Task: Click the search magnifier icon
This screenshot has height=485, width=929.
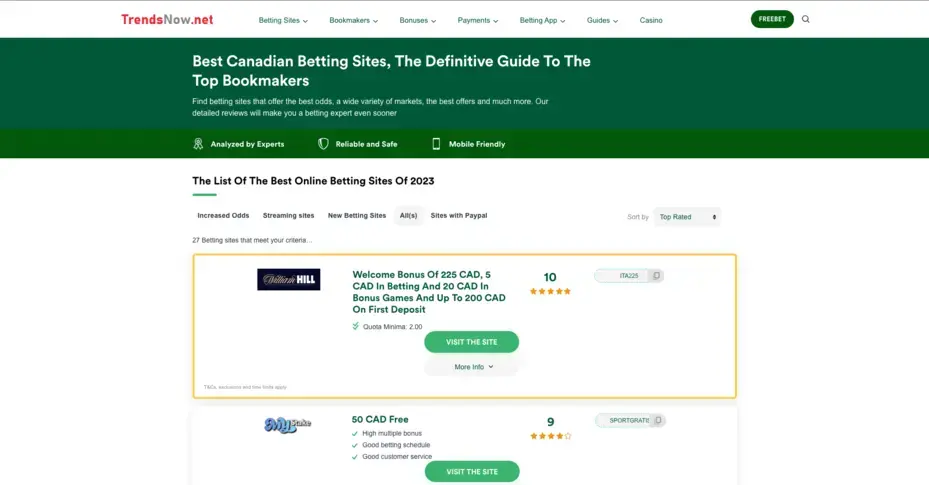Action: click(806, 19)
